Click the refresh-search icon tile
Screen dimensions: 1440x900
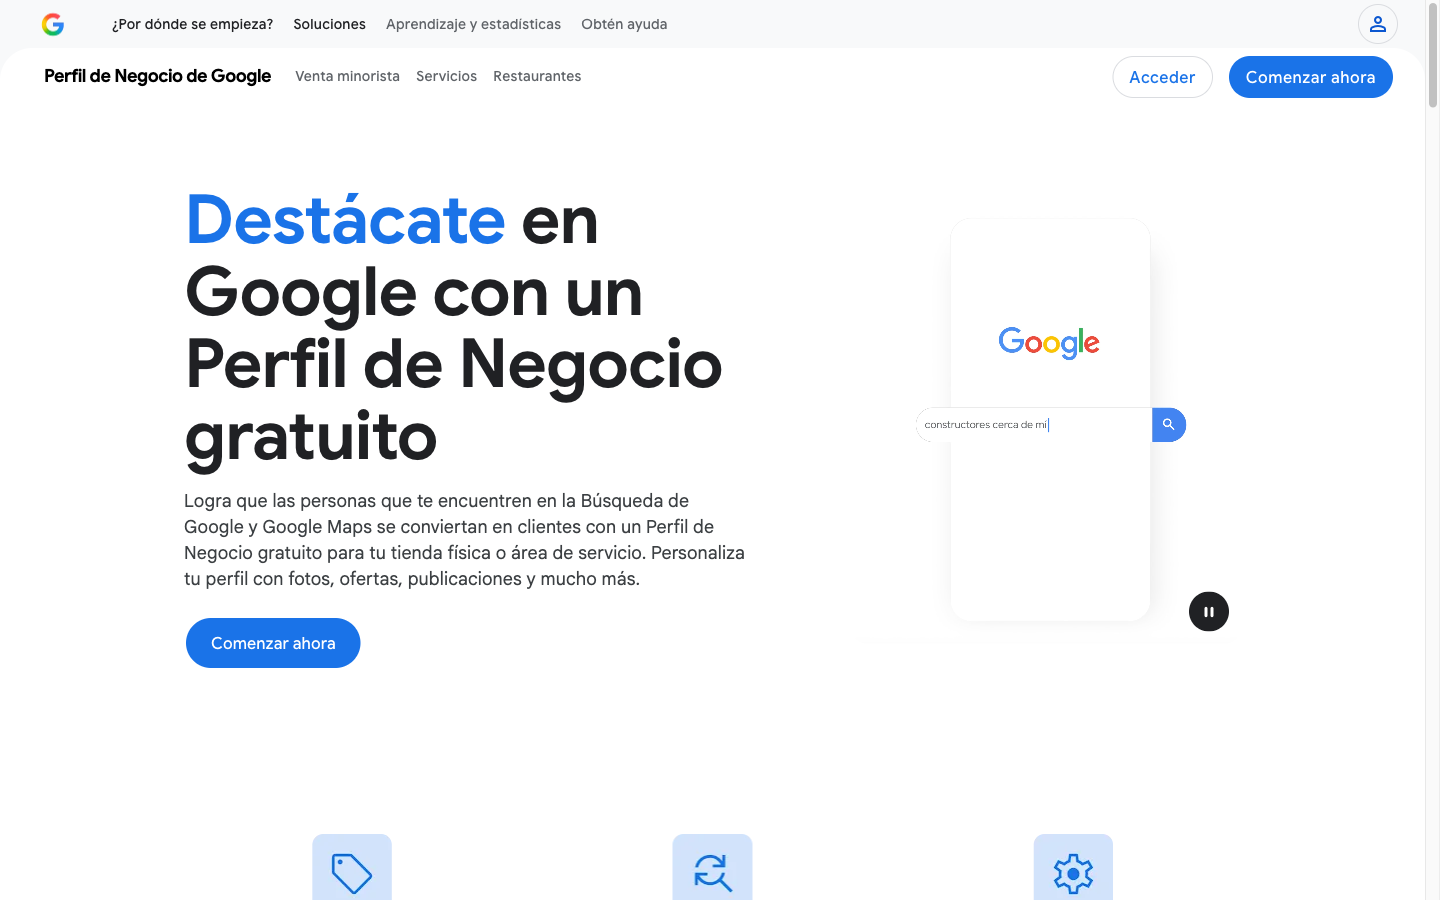712,868
